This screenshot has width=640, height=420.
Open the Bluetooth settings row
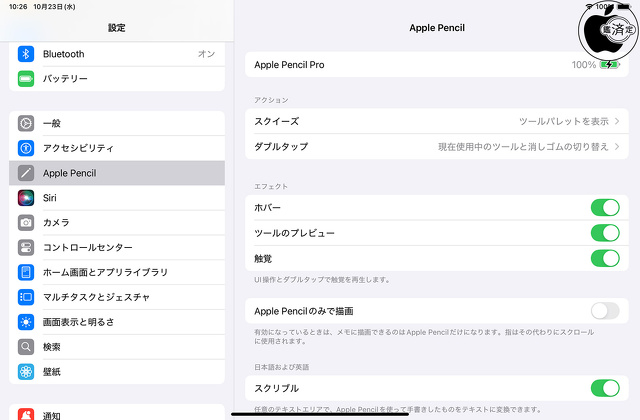(x=117, y=54)
